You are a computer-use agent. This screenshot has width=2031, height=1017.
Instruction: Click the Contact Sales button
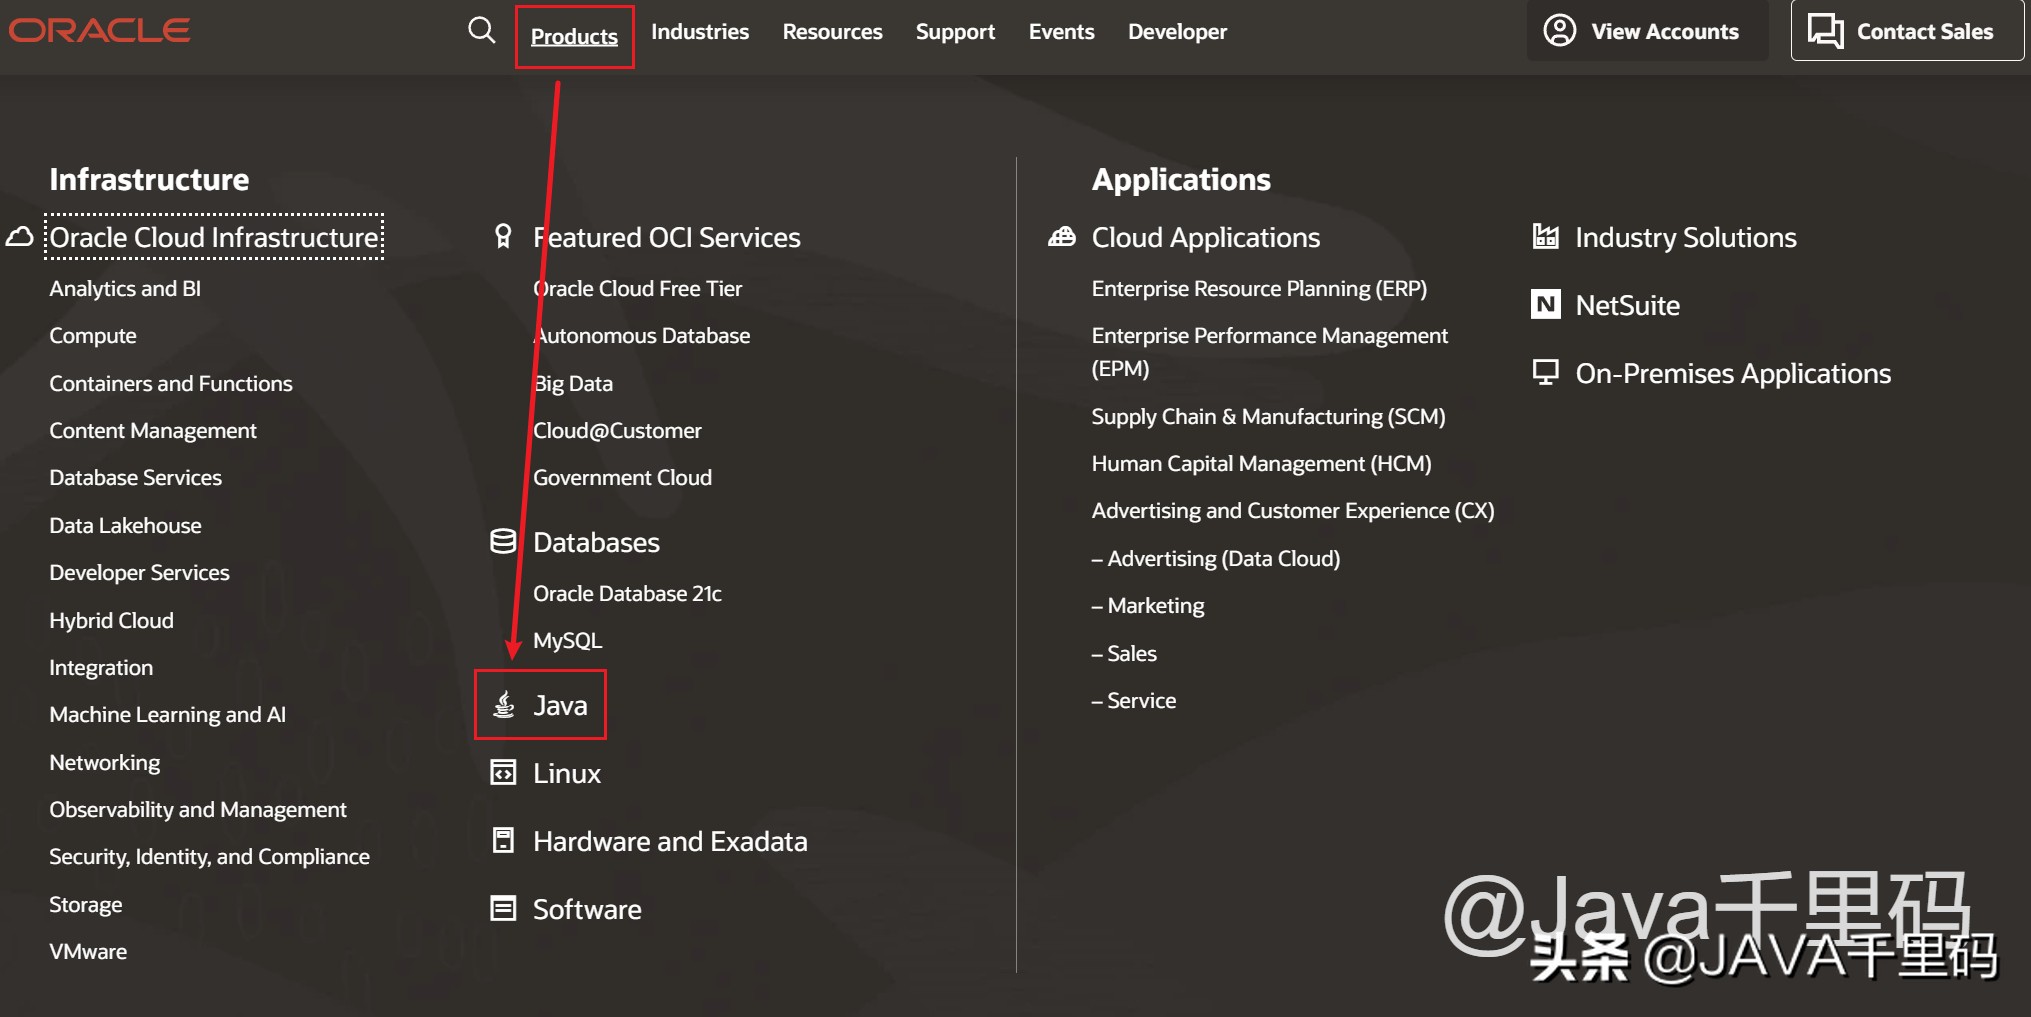1906,31
